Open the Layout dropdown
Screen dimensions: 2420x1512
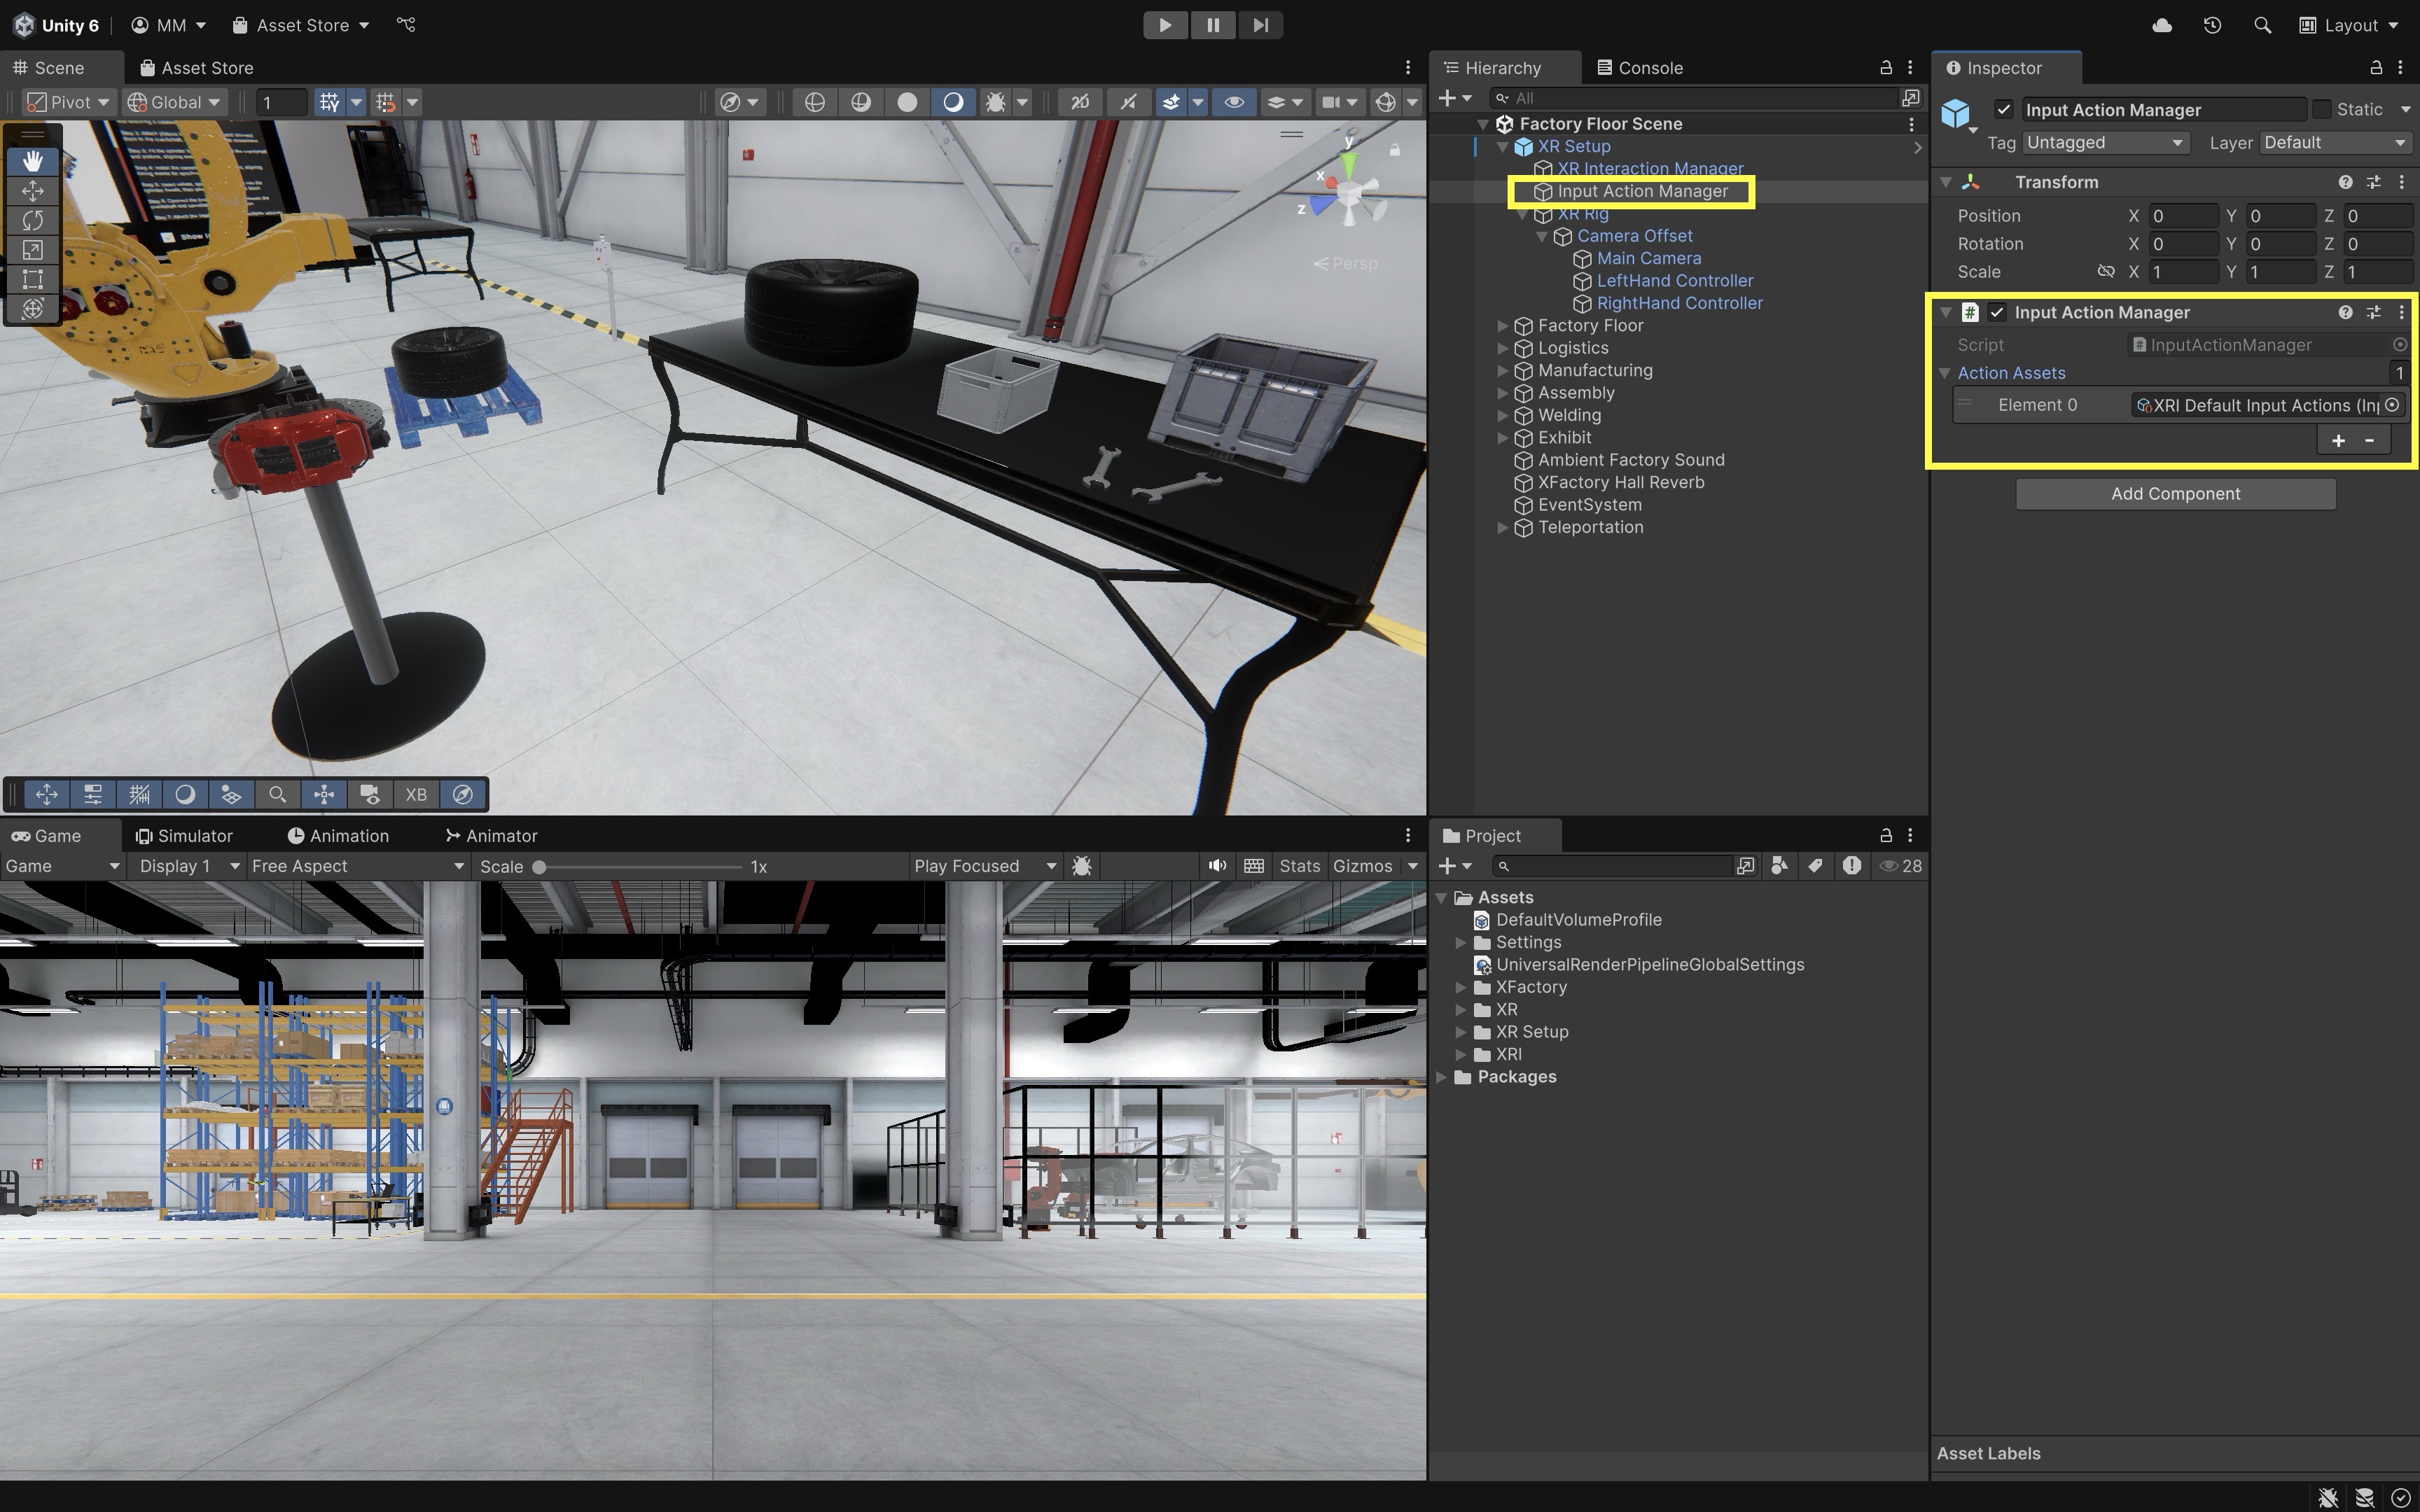coord(2349,25)
